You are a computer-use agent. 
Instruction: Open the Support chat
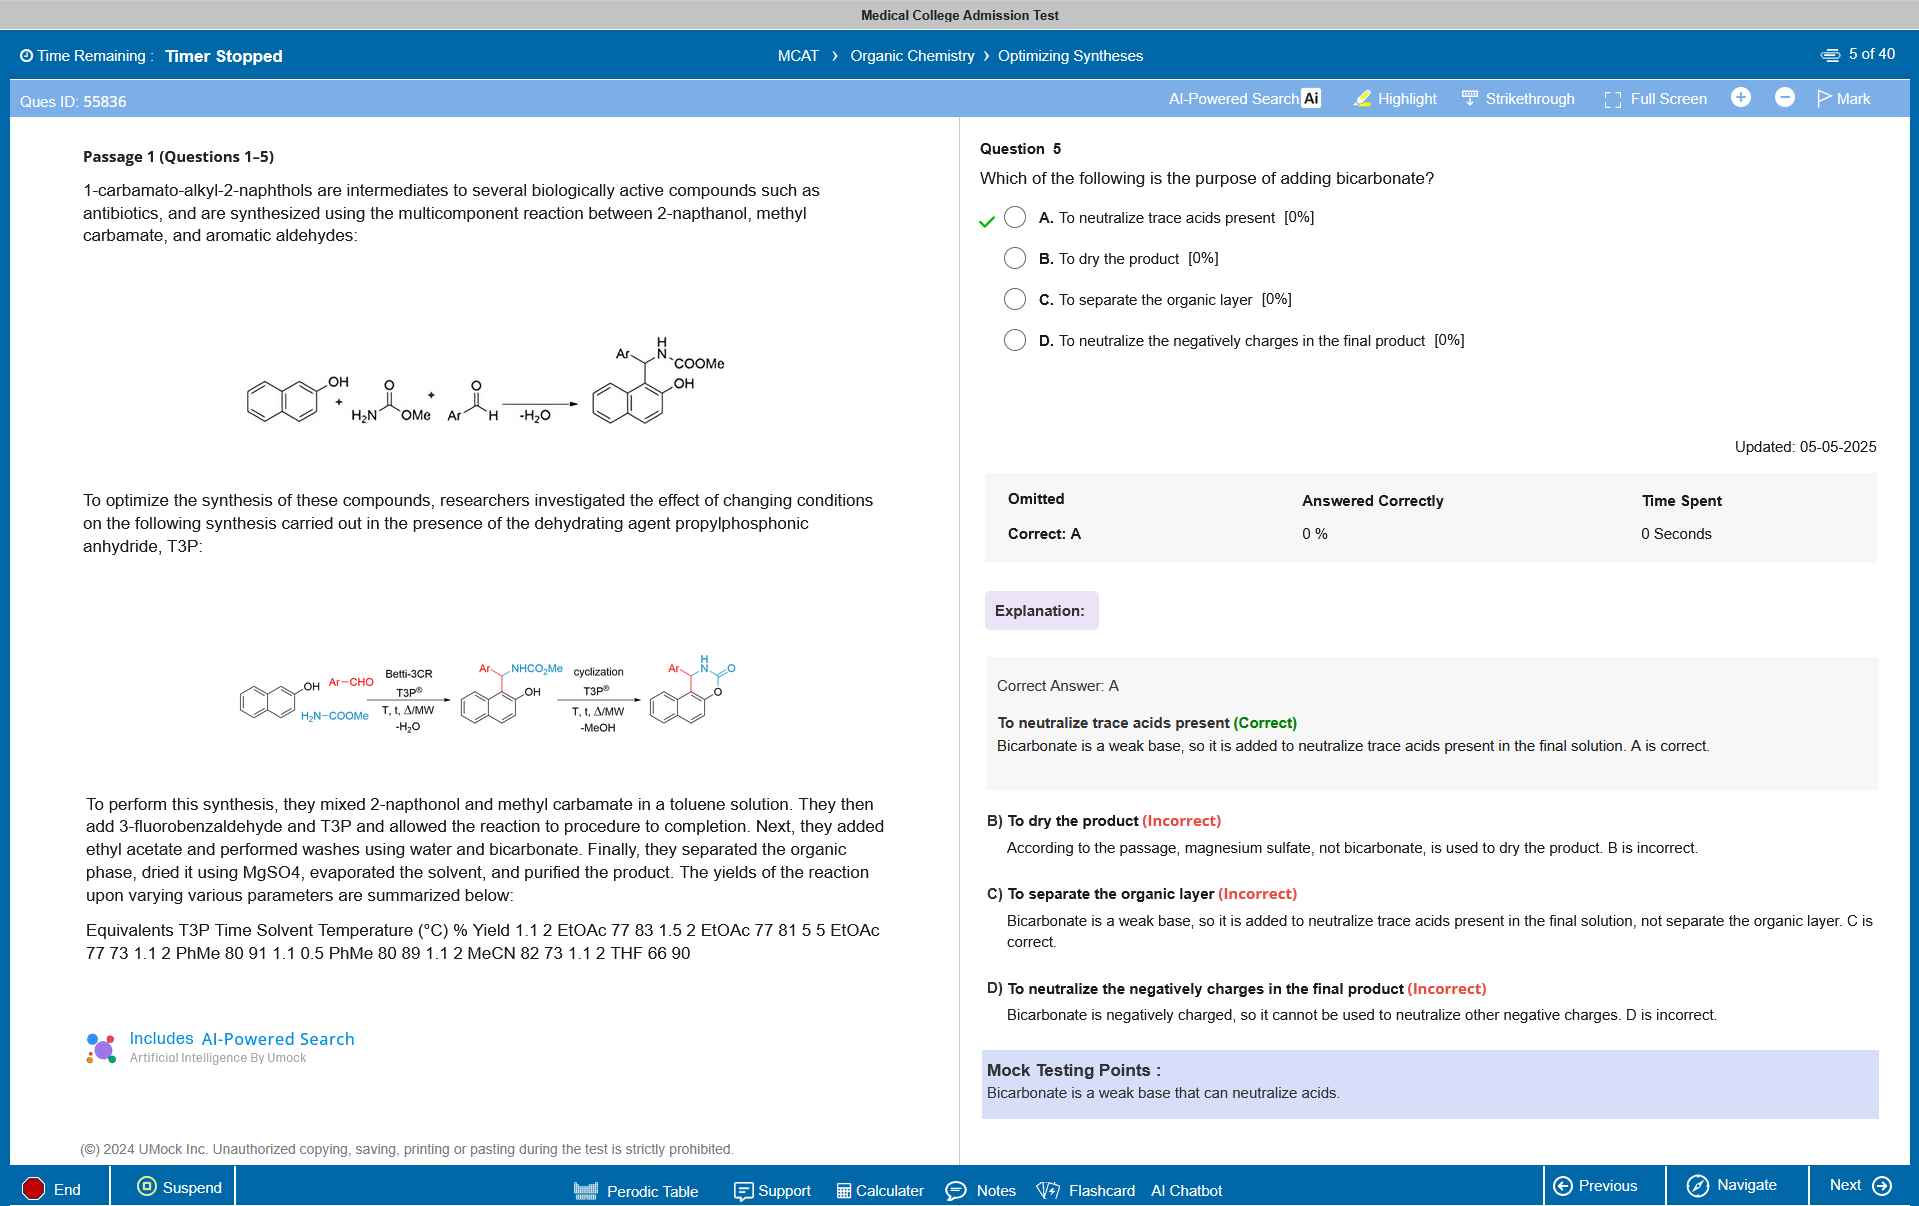[772, 1190]
